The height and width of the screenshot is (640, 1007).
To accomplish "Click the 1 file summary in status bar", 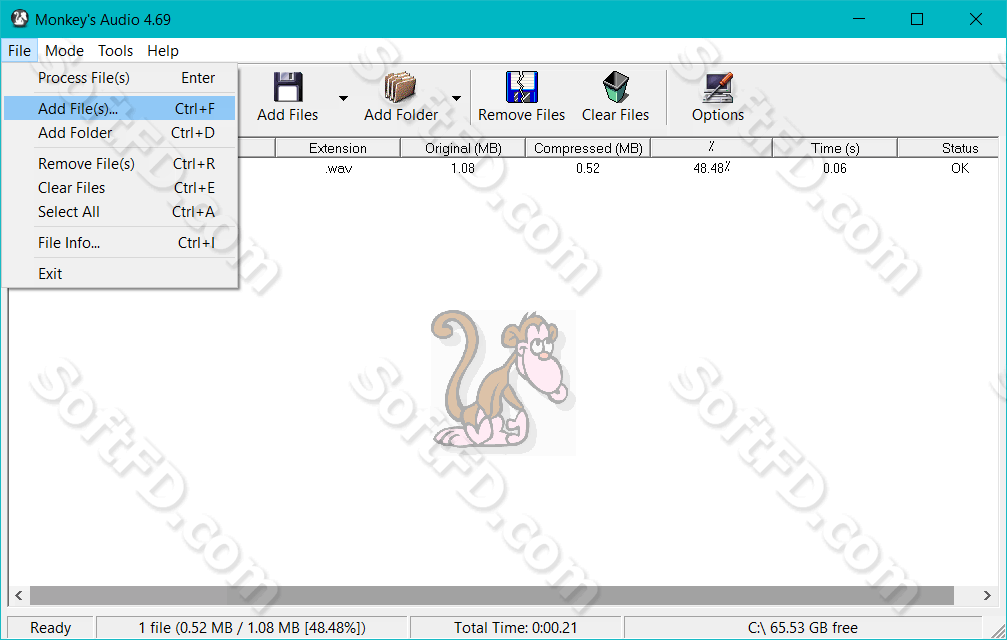I will coord(252,628).
